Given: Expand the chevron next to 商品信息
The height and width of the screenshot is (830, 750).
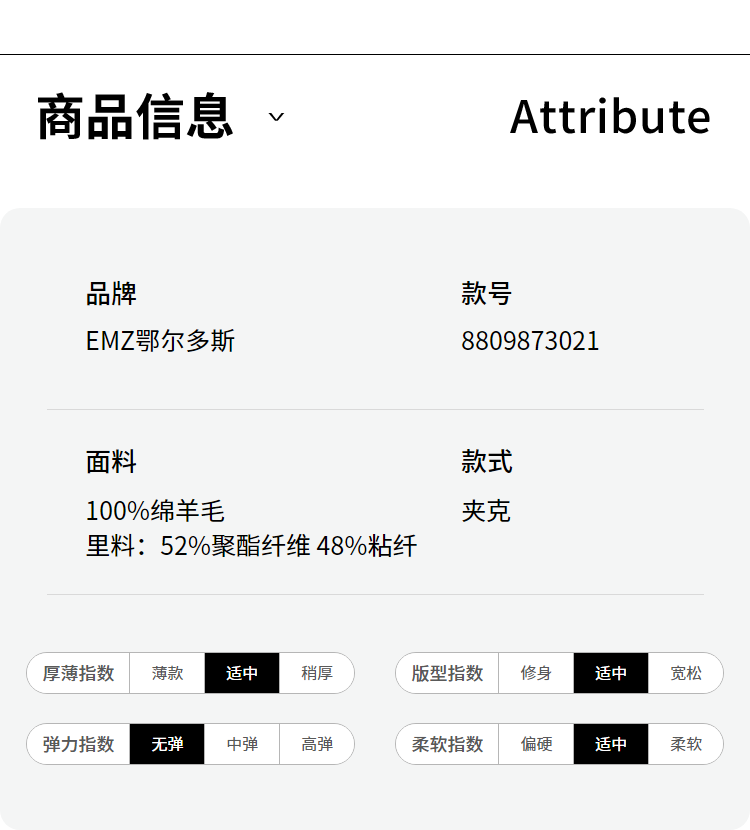Looking at the screenshot, I should coord(277,117).
